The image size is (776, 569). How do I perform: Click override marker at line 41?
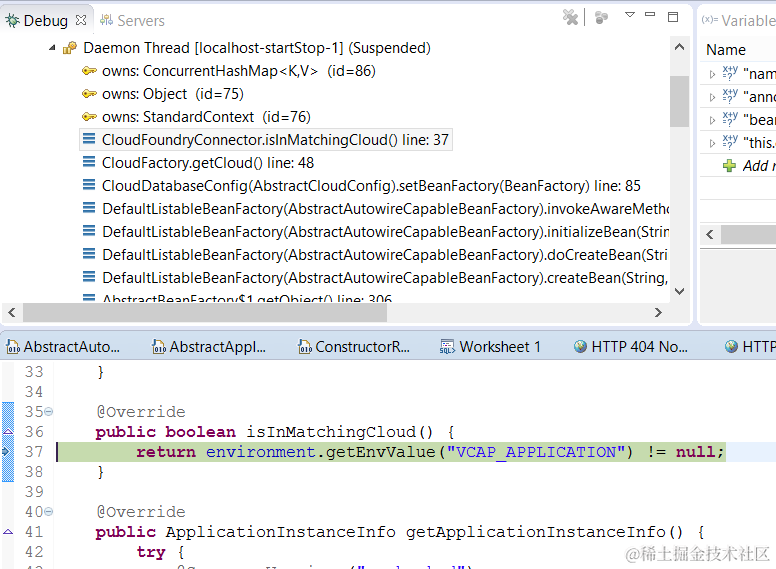[8, 532]
